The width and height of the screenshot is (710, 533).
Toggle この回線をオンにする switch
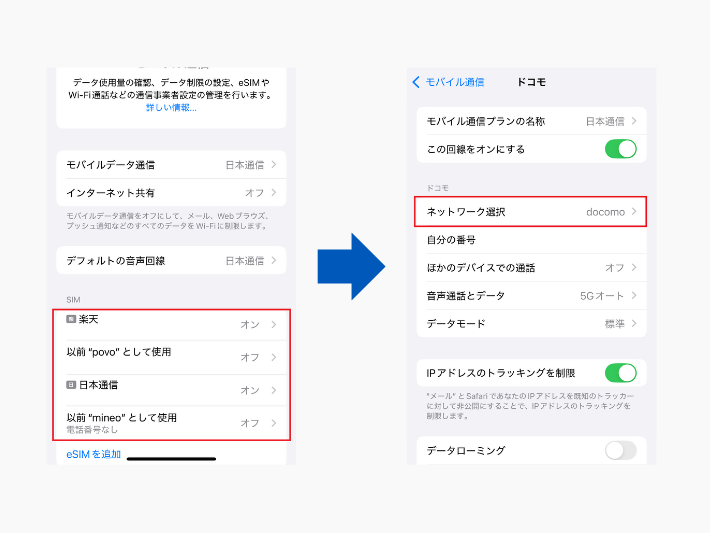pos(620,149)
